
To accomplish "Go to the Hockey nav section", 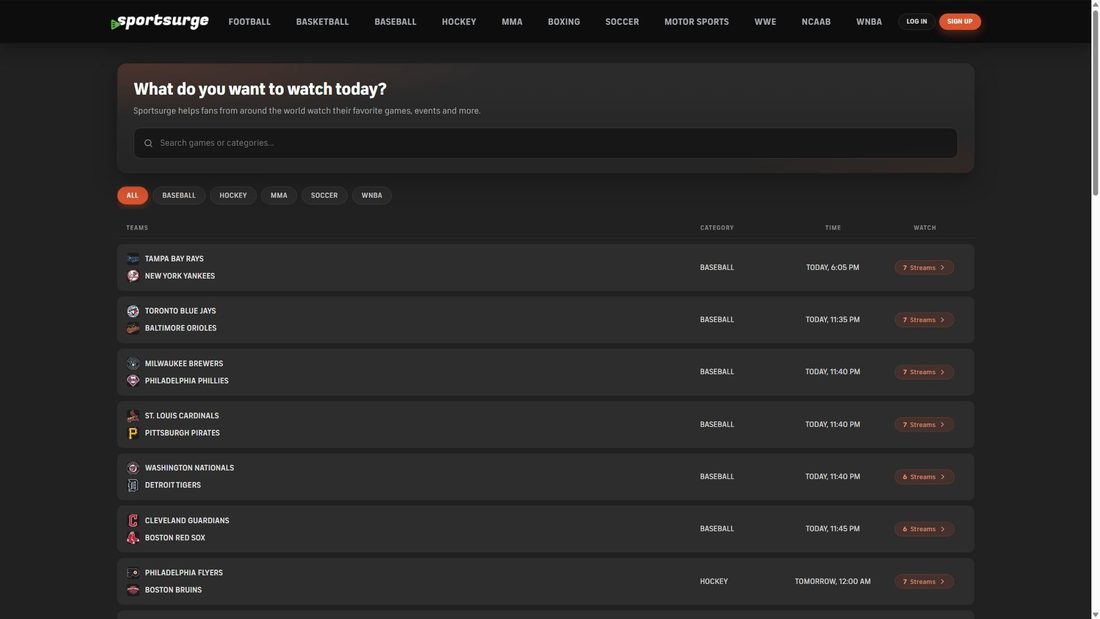I will click(459, 22).
